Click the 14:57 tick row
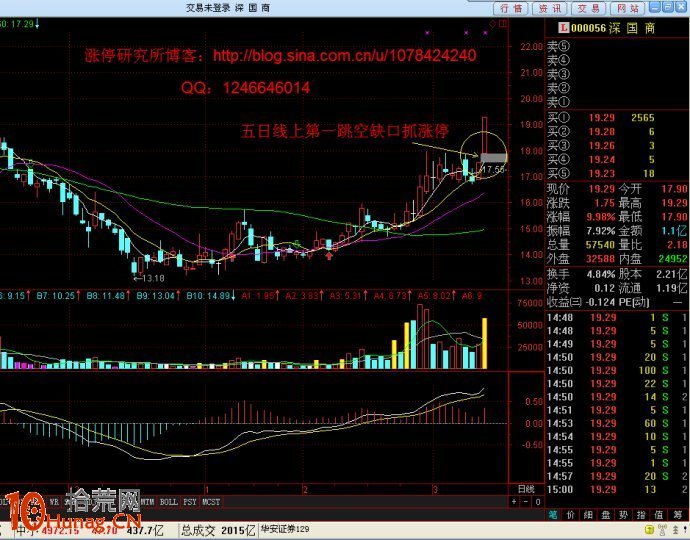 [616, 476]
